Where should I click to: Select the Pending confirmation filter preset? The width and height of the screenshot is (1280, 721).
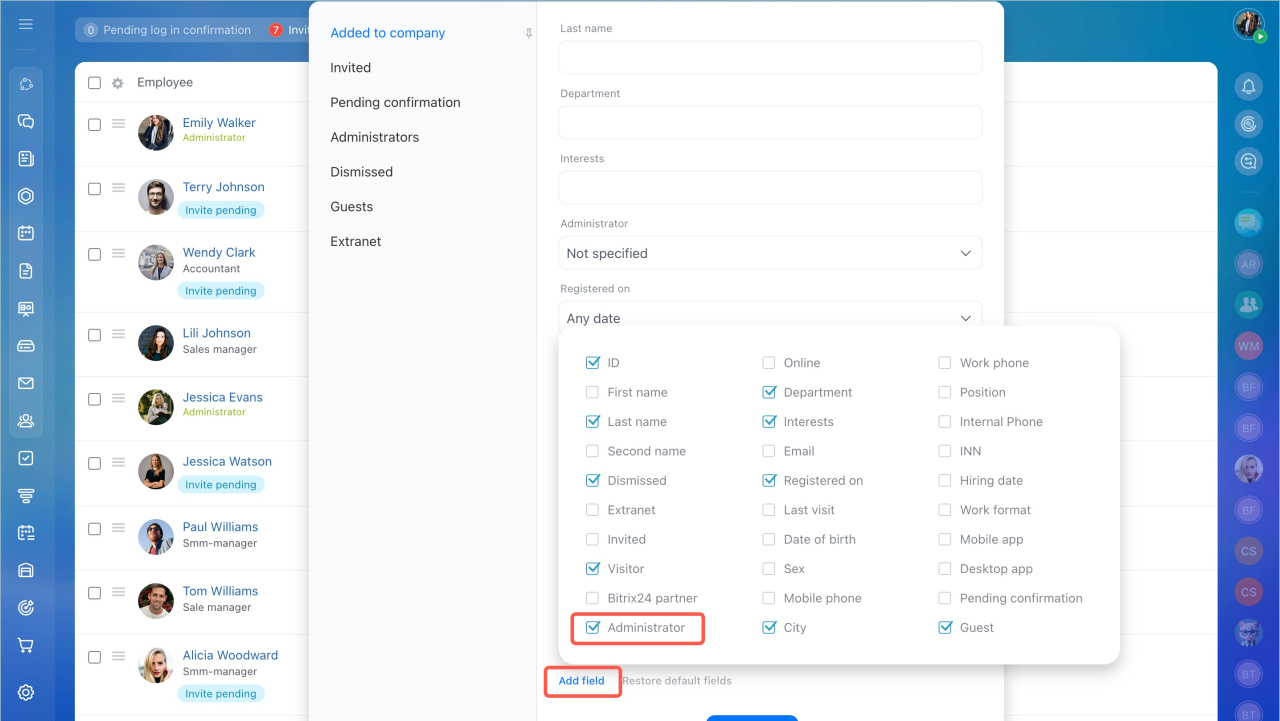[x=395, y=102]
